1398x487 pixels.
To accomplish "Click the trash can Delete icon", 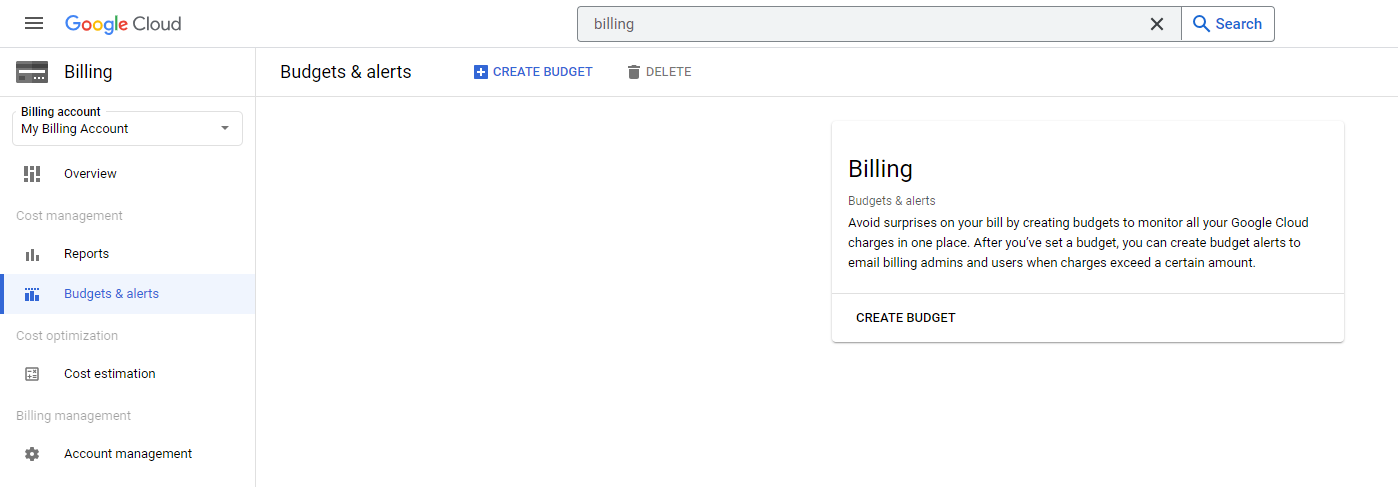I will pyautogui.click(x=633, y=72).
